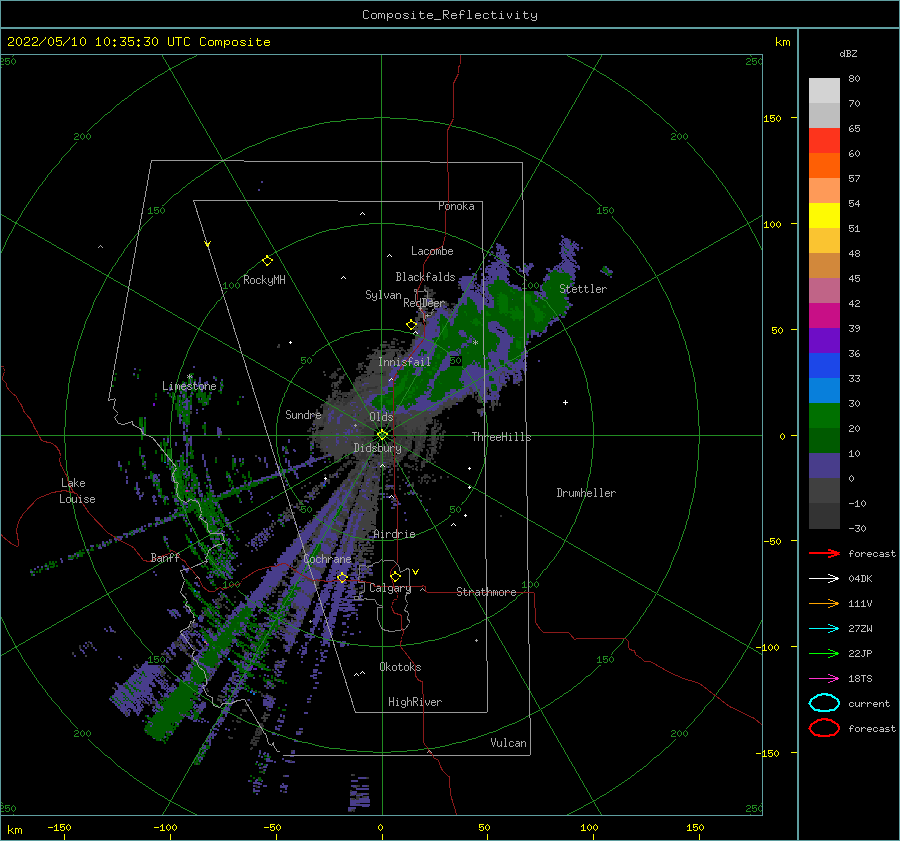The image size is (900, 841).
Task: Click the Stettler town label
Action: point(583,289)
